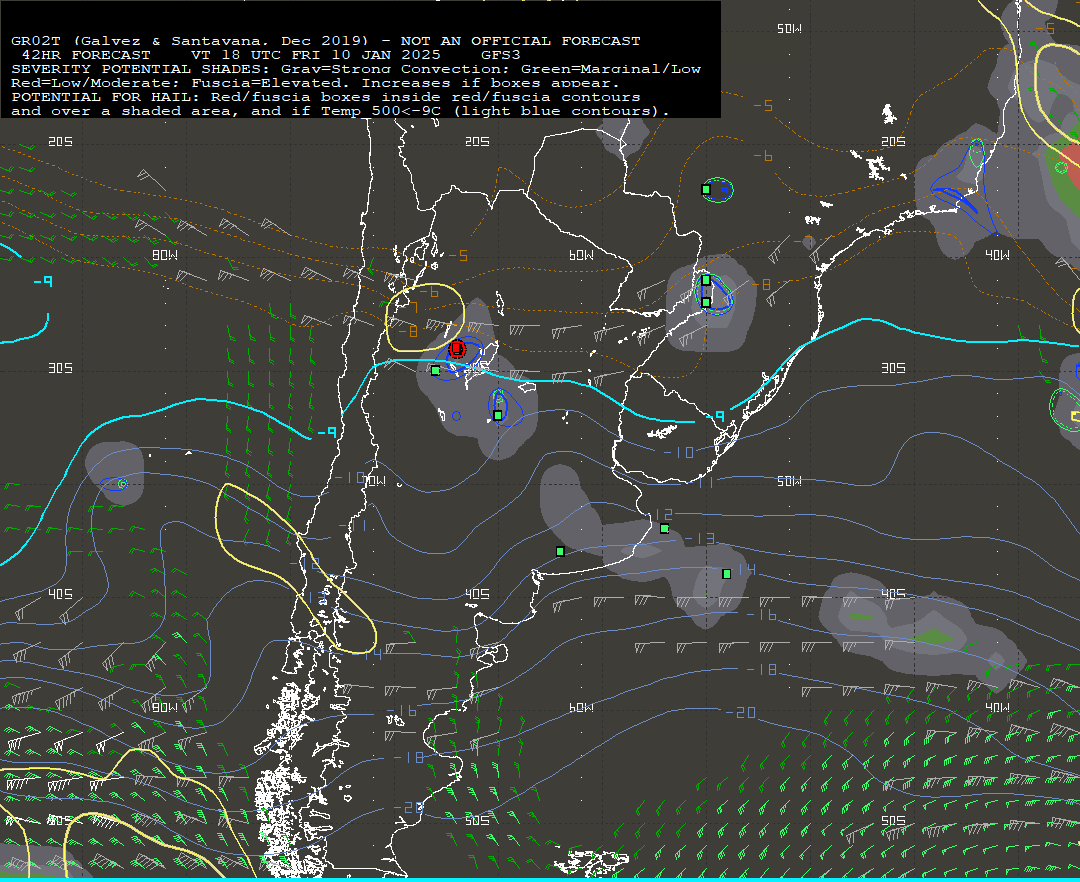Click the 'POTENTIAL FOR HAIL' legend line
The height and width of the screenshot is (882, 1080).
tap(326, 96)
